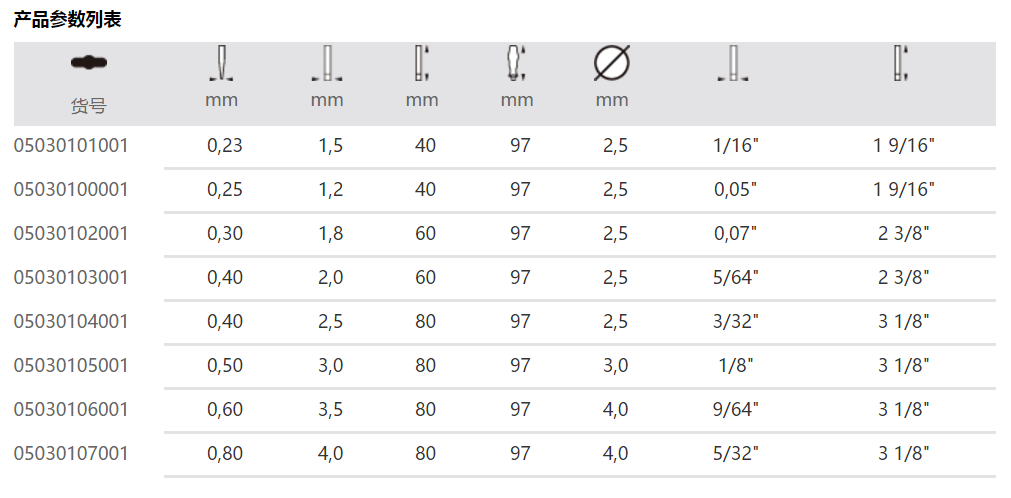Open item number 05030101001
The width and height of the screenshot is (1011, 498).
pyautogui.click(x=71, y=146)
